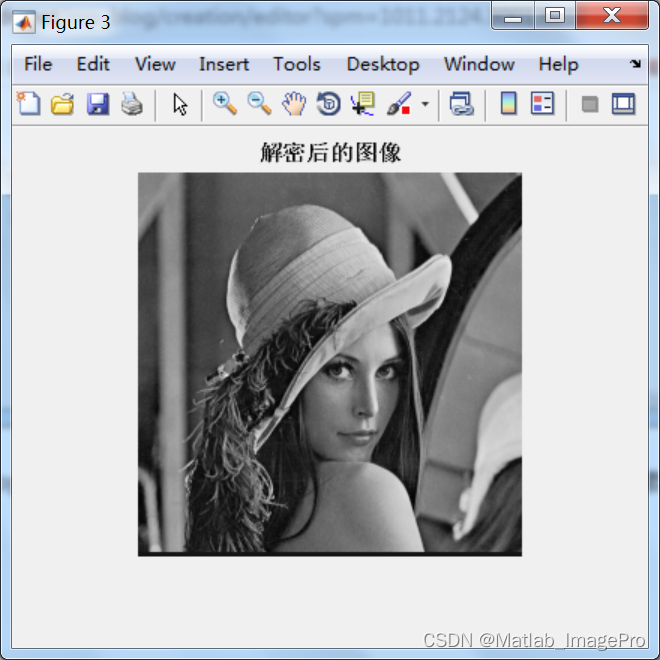The height and width of the screenshot is (660, 660).
Task: Open the brush color dropdown arrow
Action: coord(425,104)
